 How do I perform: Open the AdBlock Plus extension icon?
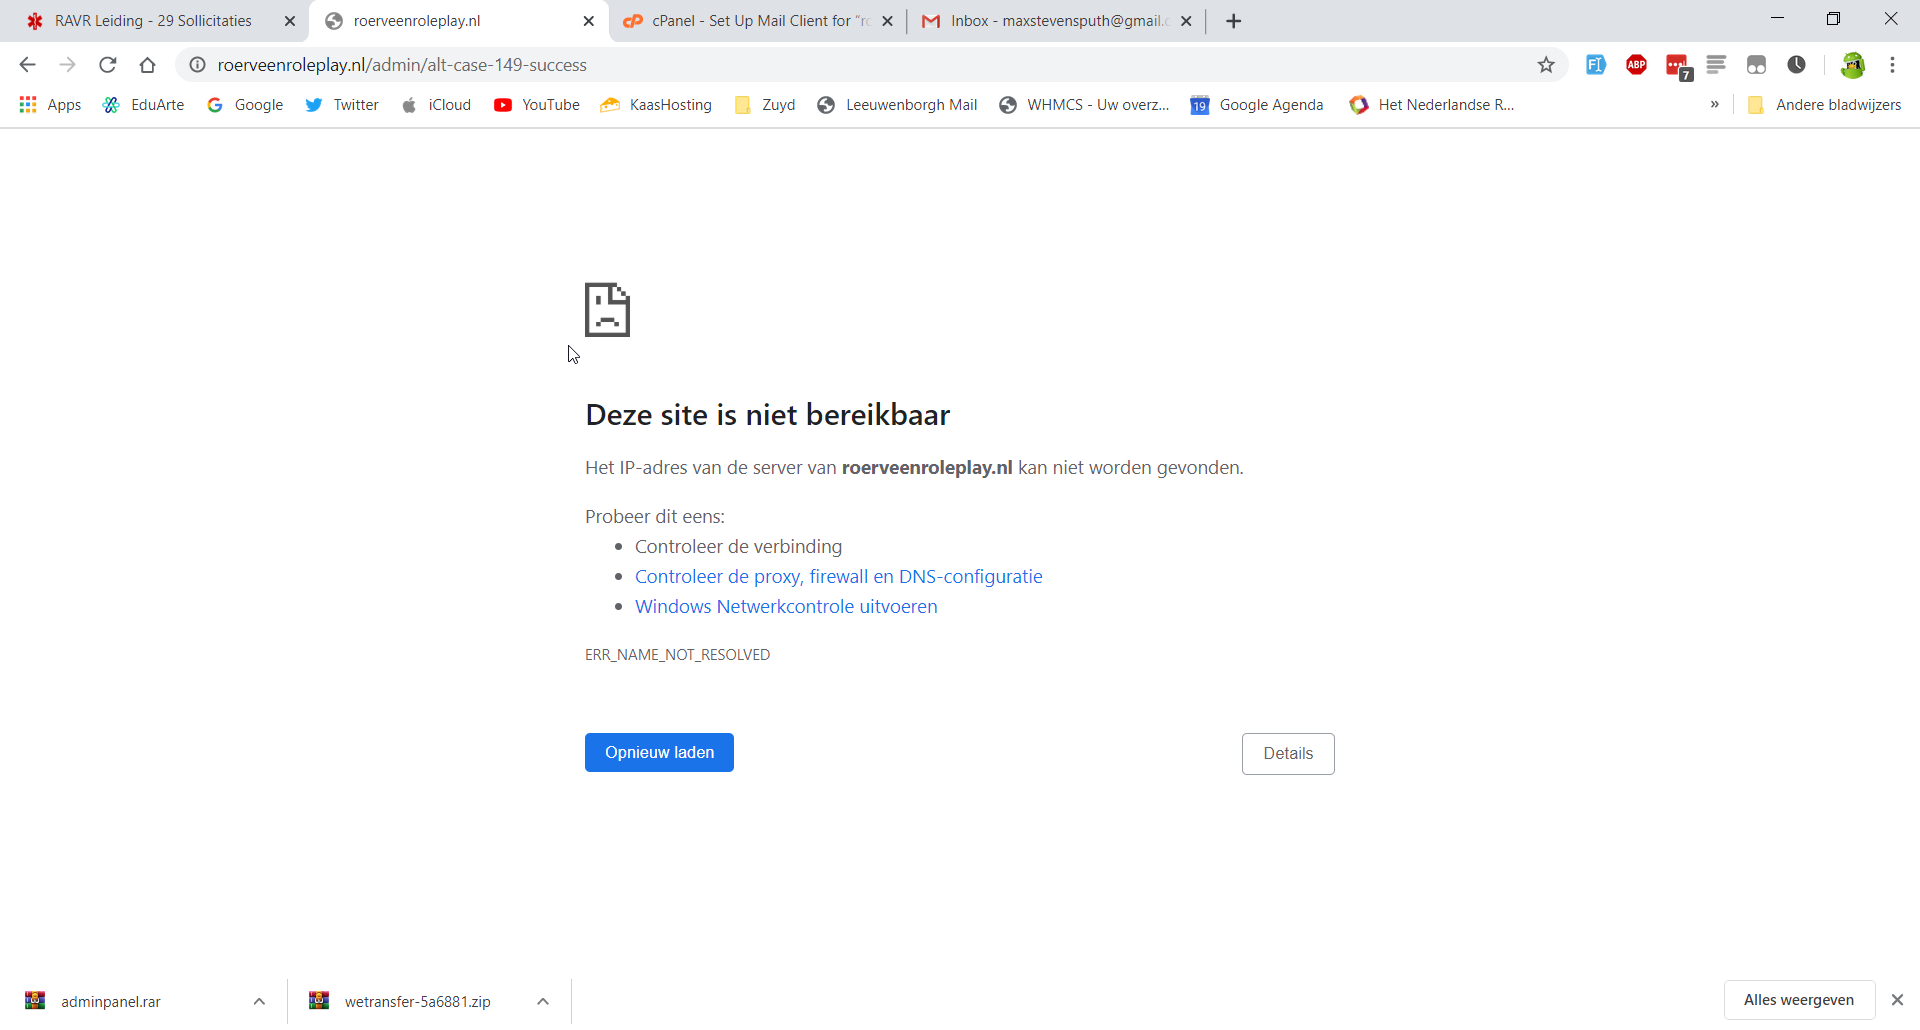1636,65
